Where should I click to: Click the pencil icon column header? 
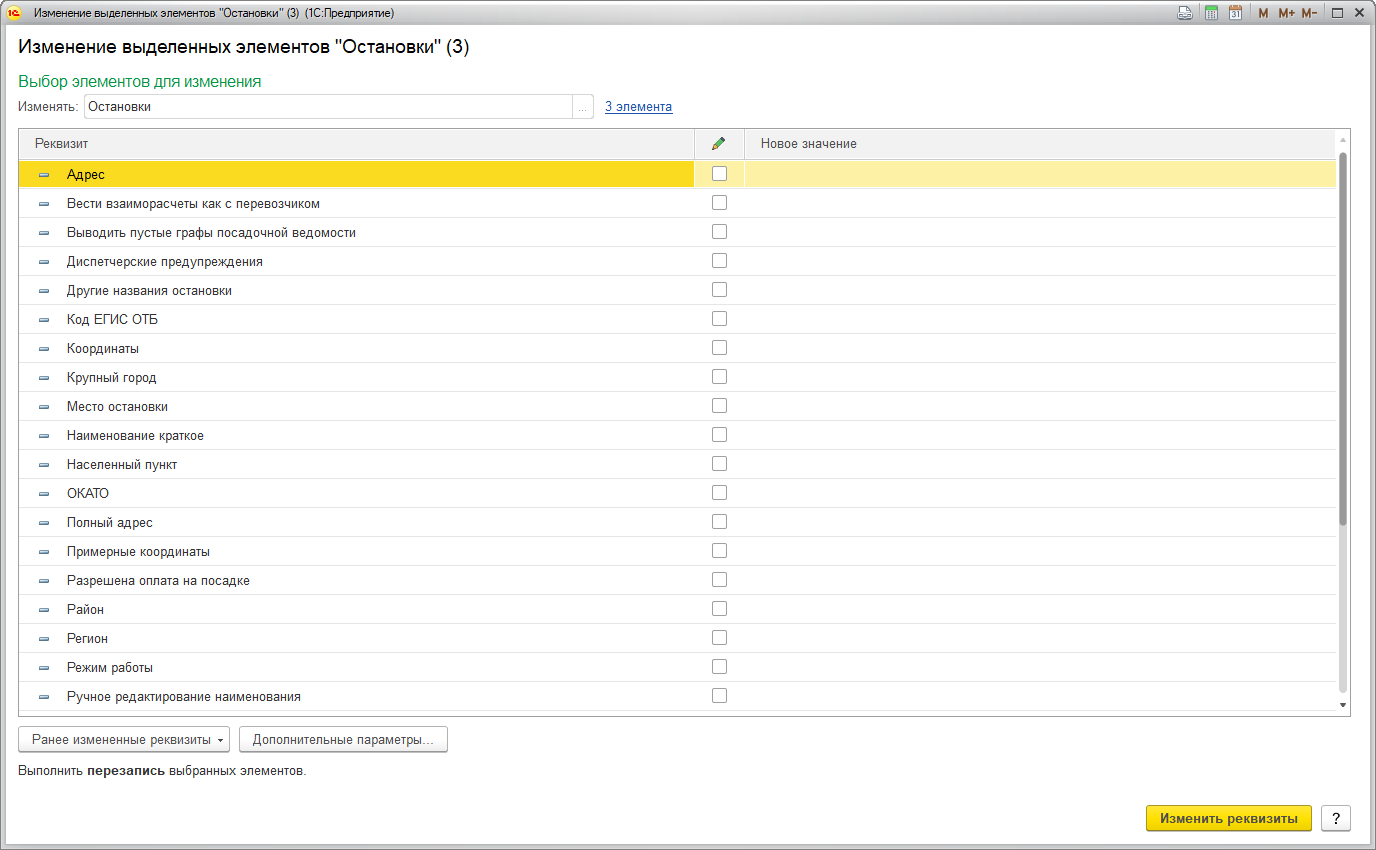719,144
